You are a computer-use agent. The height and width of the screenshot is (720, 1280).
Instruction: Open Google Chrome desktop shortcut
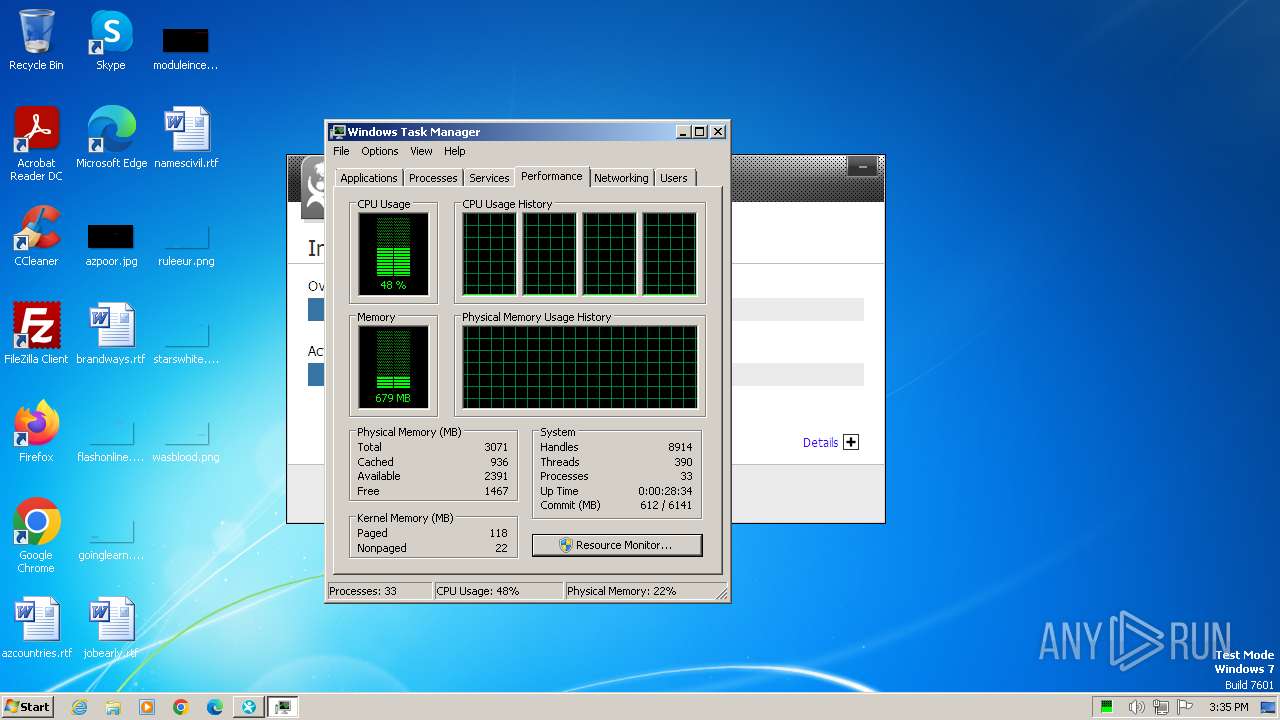[36, 536]
